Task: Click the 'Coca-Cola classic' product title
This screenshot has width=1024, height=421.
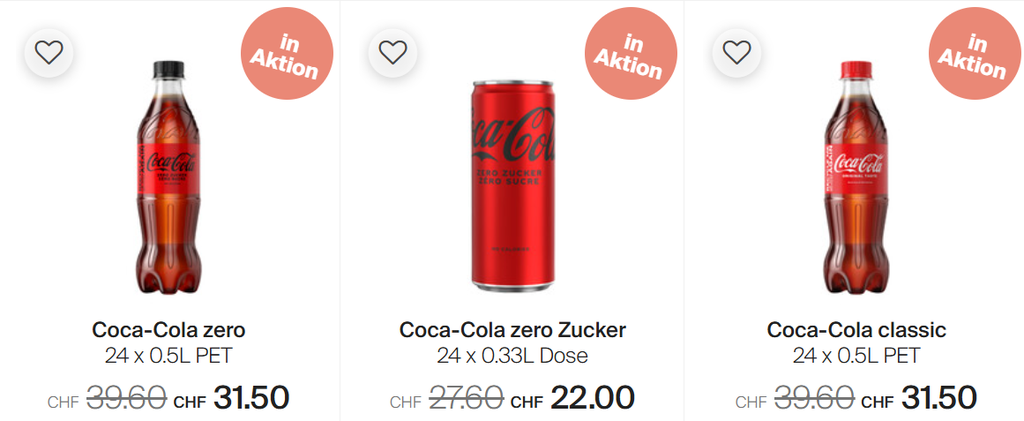Action: click(856, 329)
